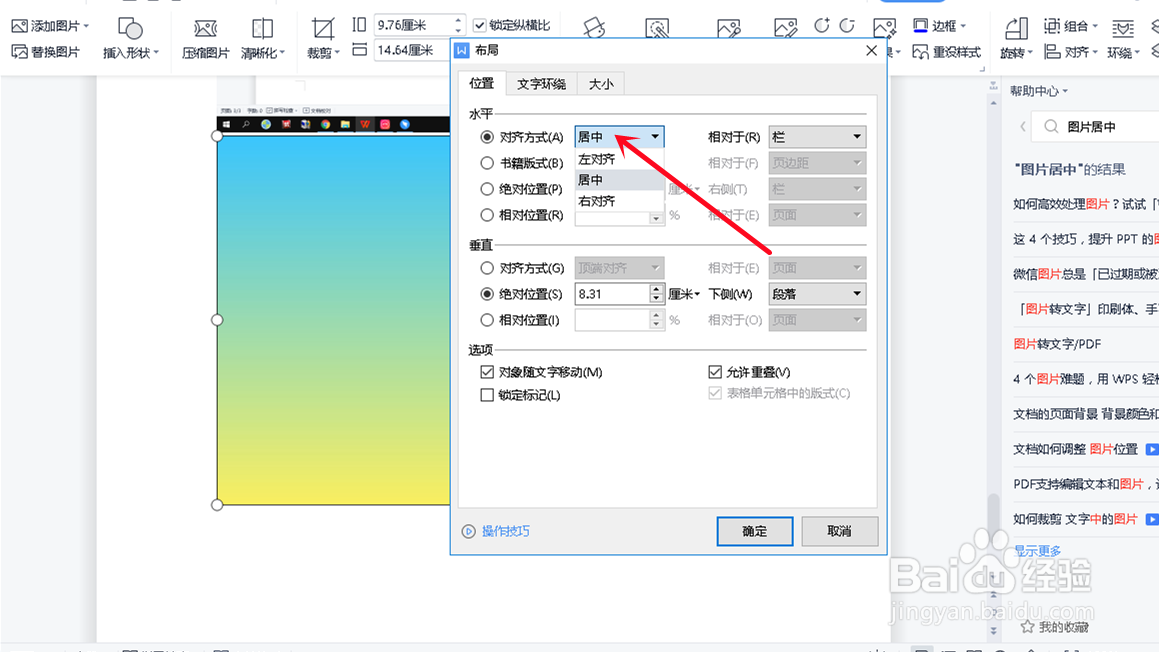Image resolution: width=1159 pixels, height=652 pixels.
Task: Select horizontal 绝对位置(P) radio button
Action: point(486,189)
